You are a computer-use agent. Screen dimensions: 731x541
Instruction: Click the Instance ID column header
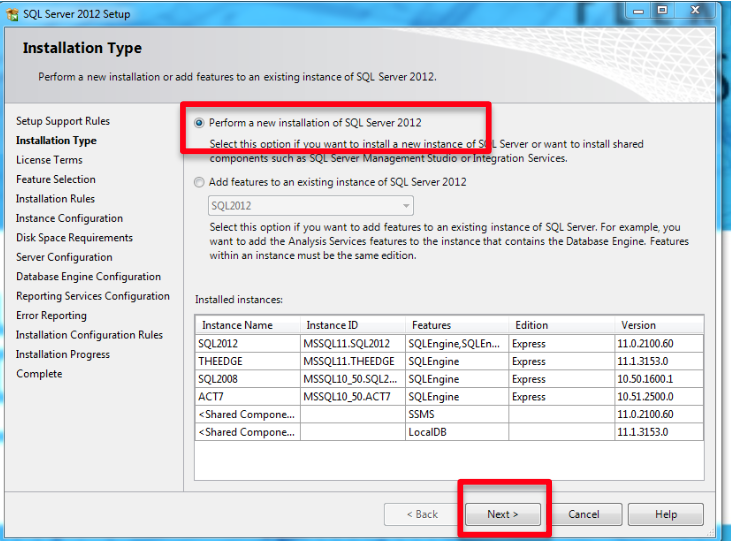tap(352, 325)
